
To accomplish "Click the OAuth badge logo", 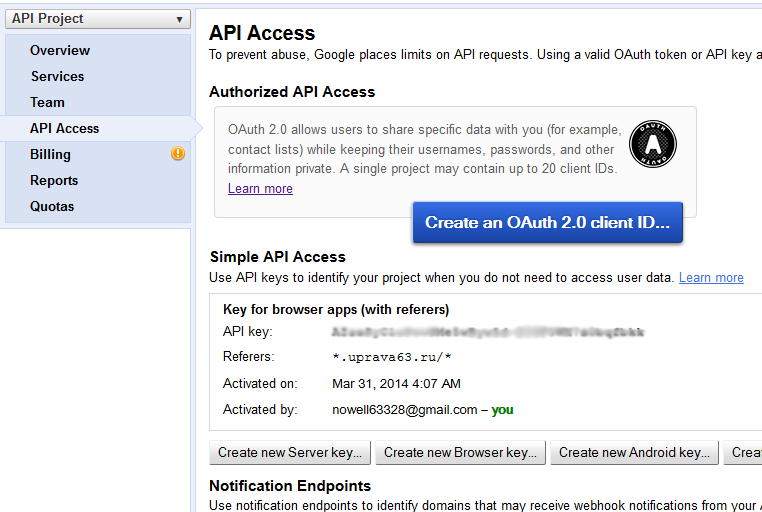I will coord(652,145).
